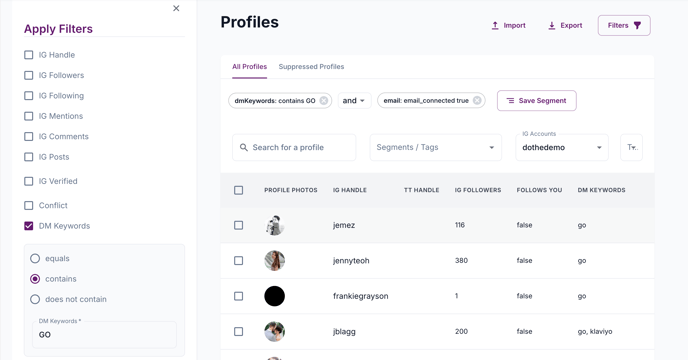The image size is (688, 360).
Task: Click the Export download icon
Action: coord(552,25)
